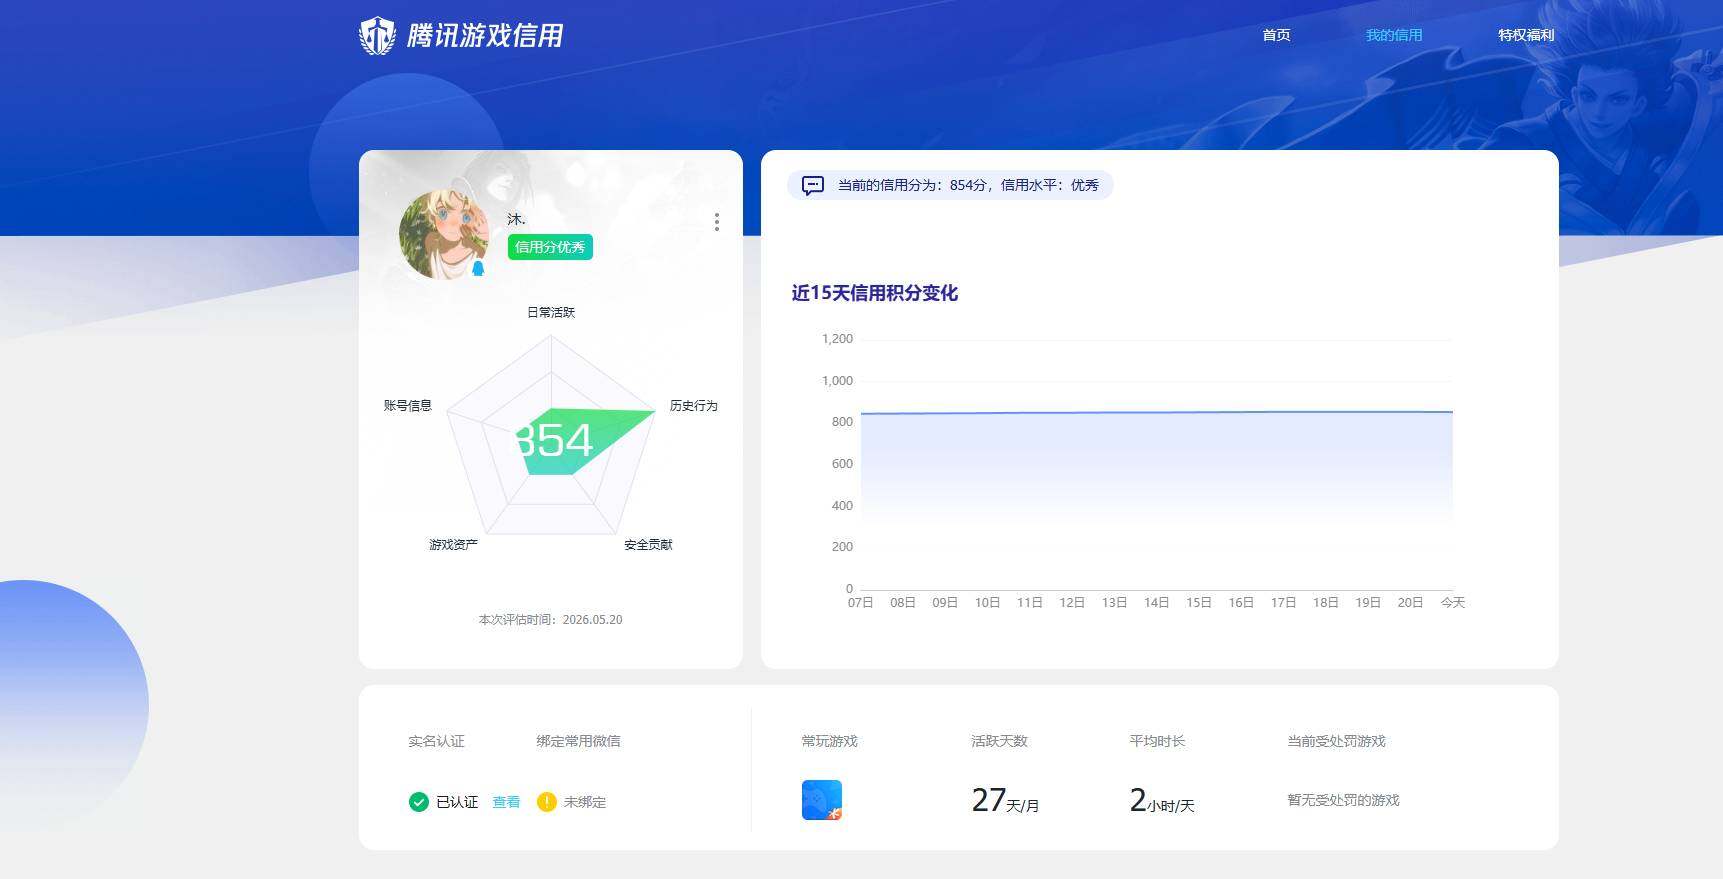
Task: Click the 未绑定 WeChat binding status
Action: [585, 802]
